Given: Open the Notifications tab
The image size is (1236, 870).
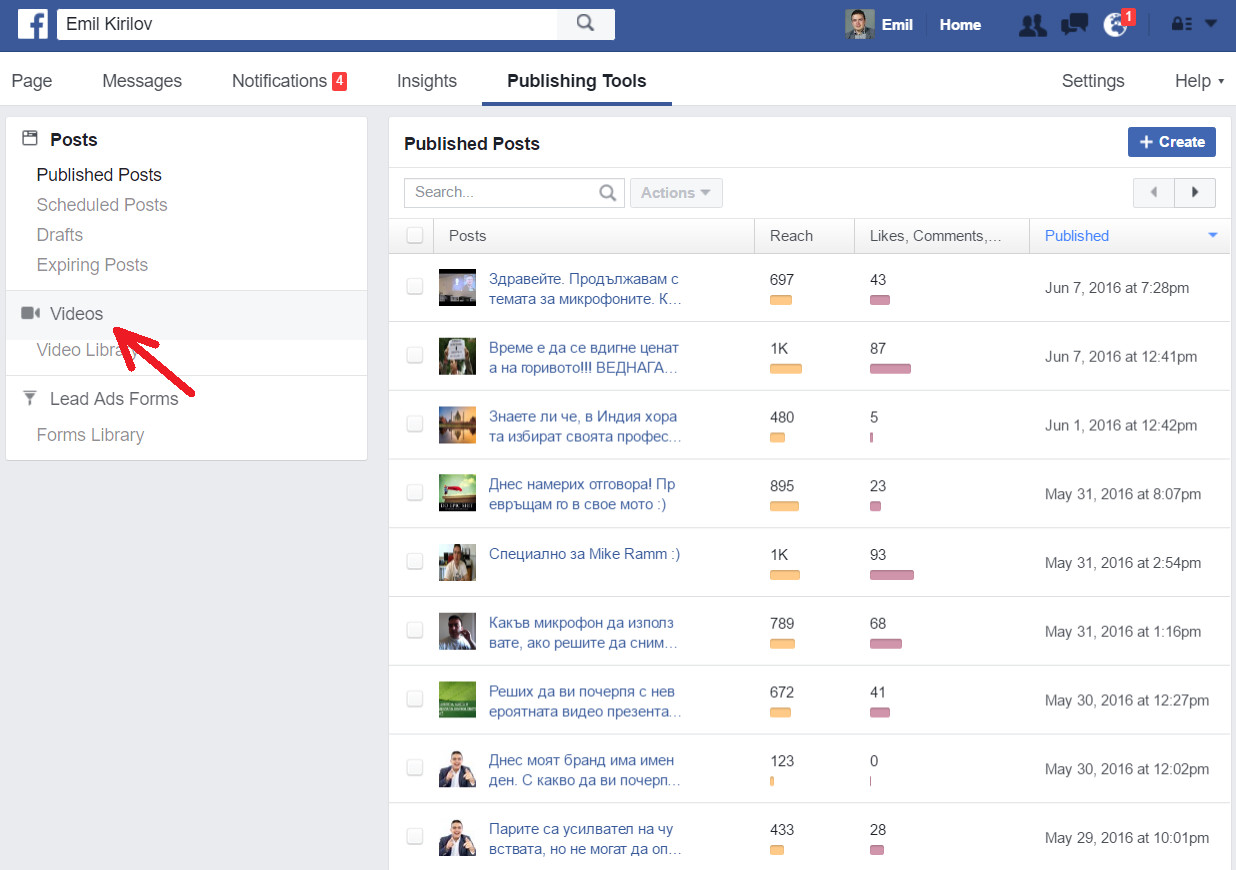Looking at the screenshot, I should (x=289, y=81).
